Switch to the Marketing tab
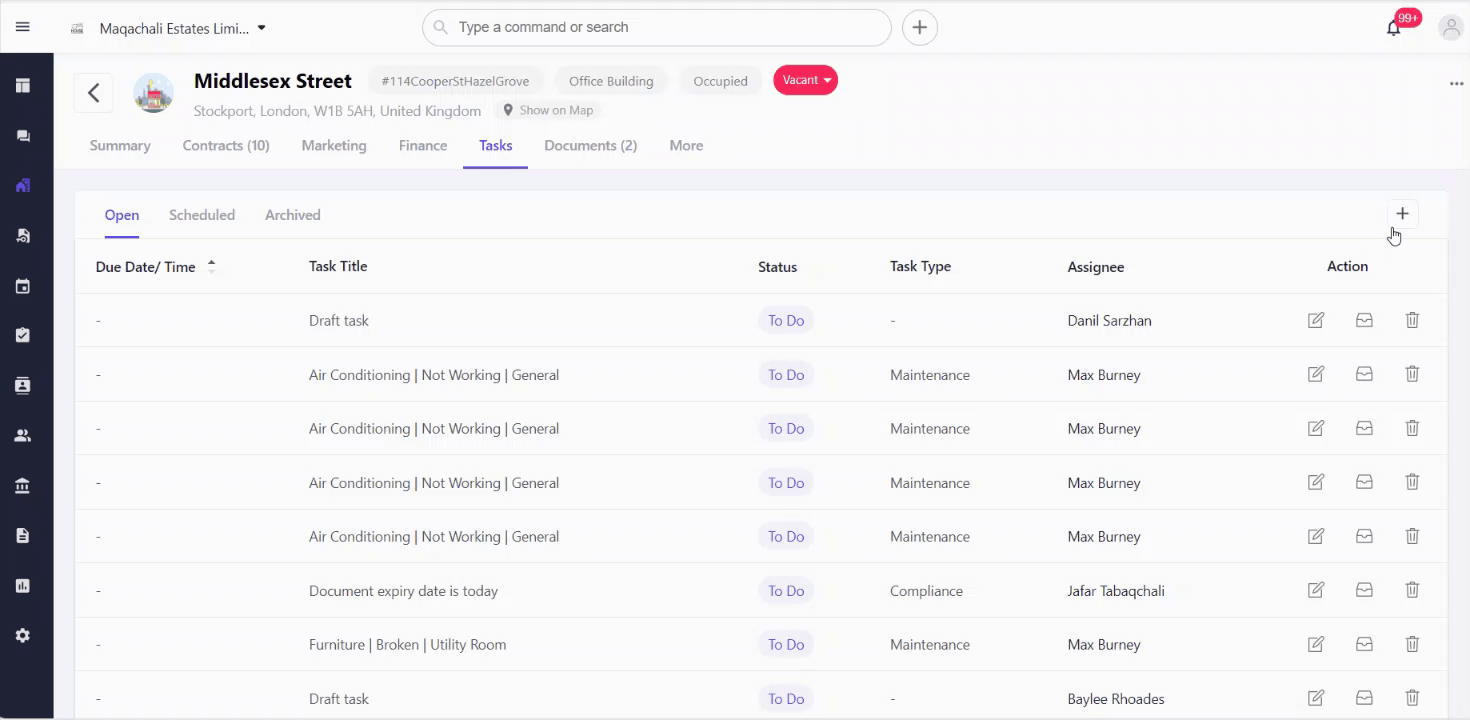1470x720 pixels. [x=334, y=146]
